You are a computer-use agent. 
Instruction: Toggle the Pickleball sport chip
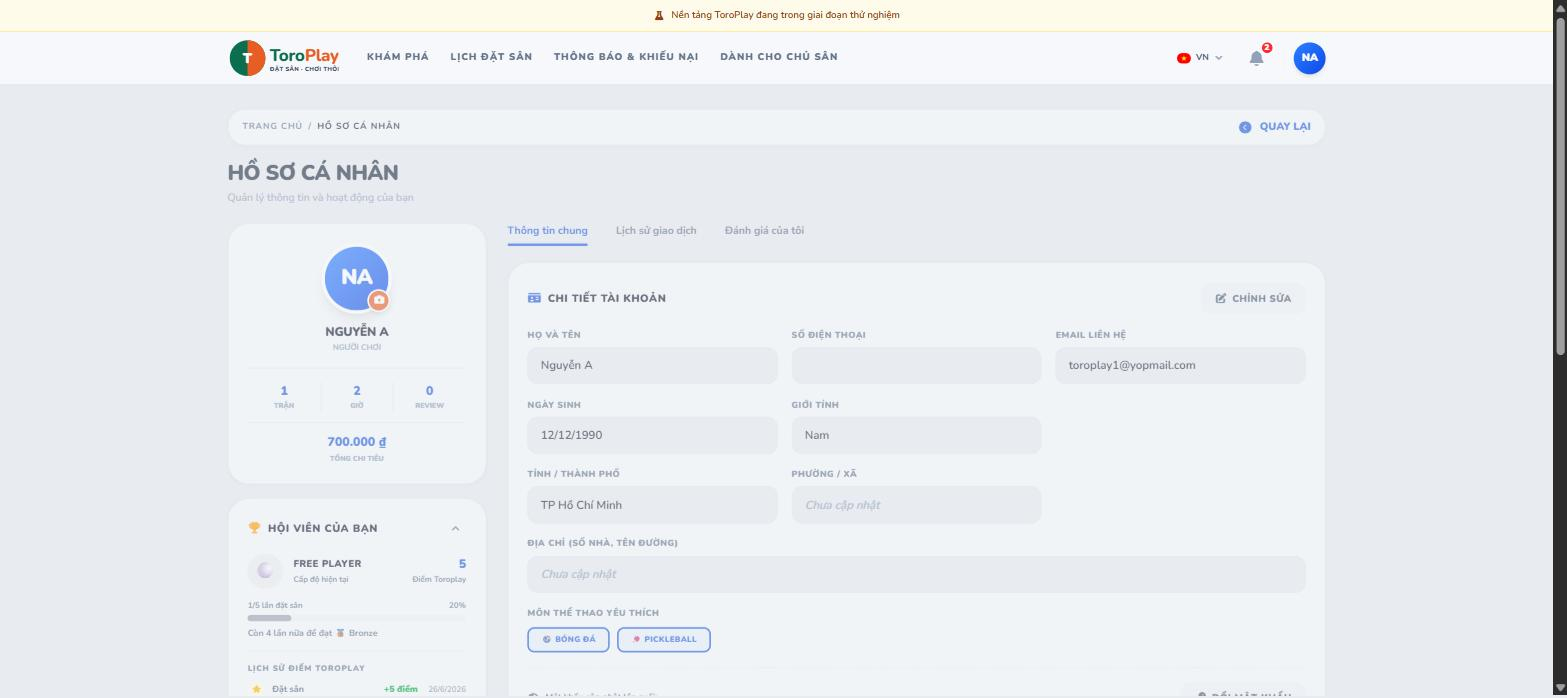(664, 639)
